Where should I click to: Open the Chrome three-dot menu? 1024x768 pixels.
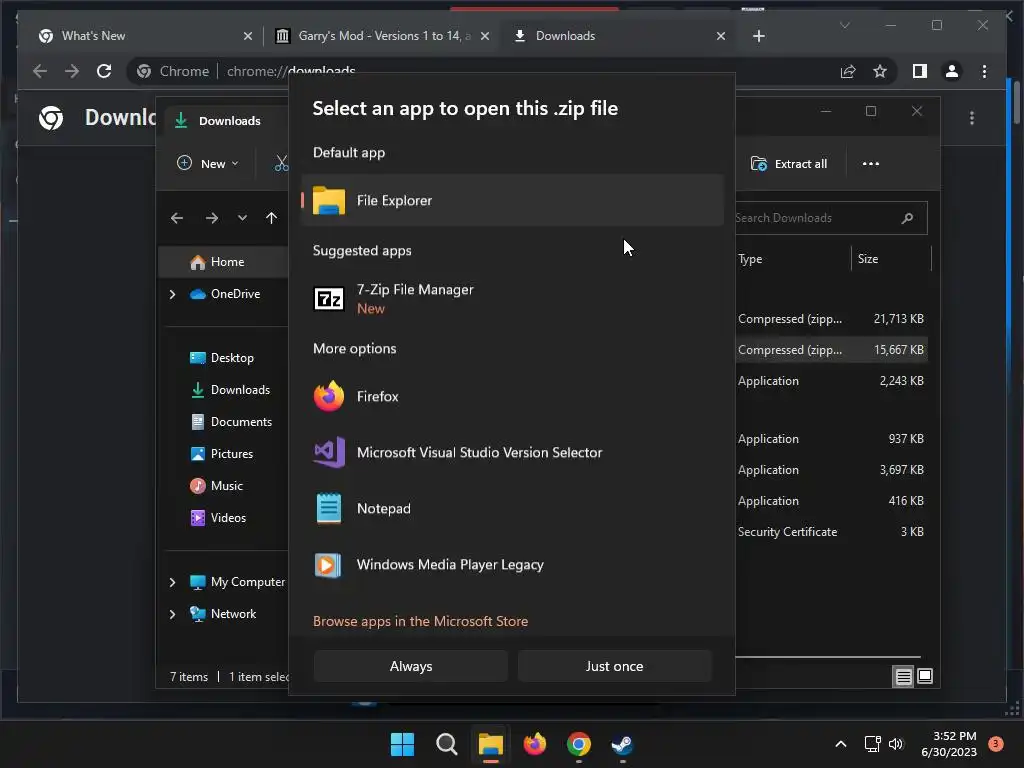click(984, 71)
